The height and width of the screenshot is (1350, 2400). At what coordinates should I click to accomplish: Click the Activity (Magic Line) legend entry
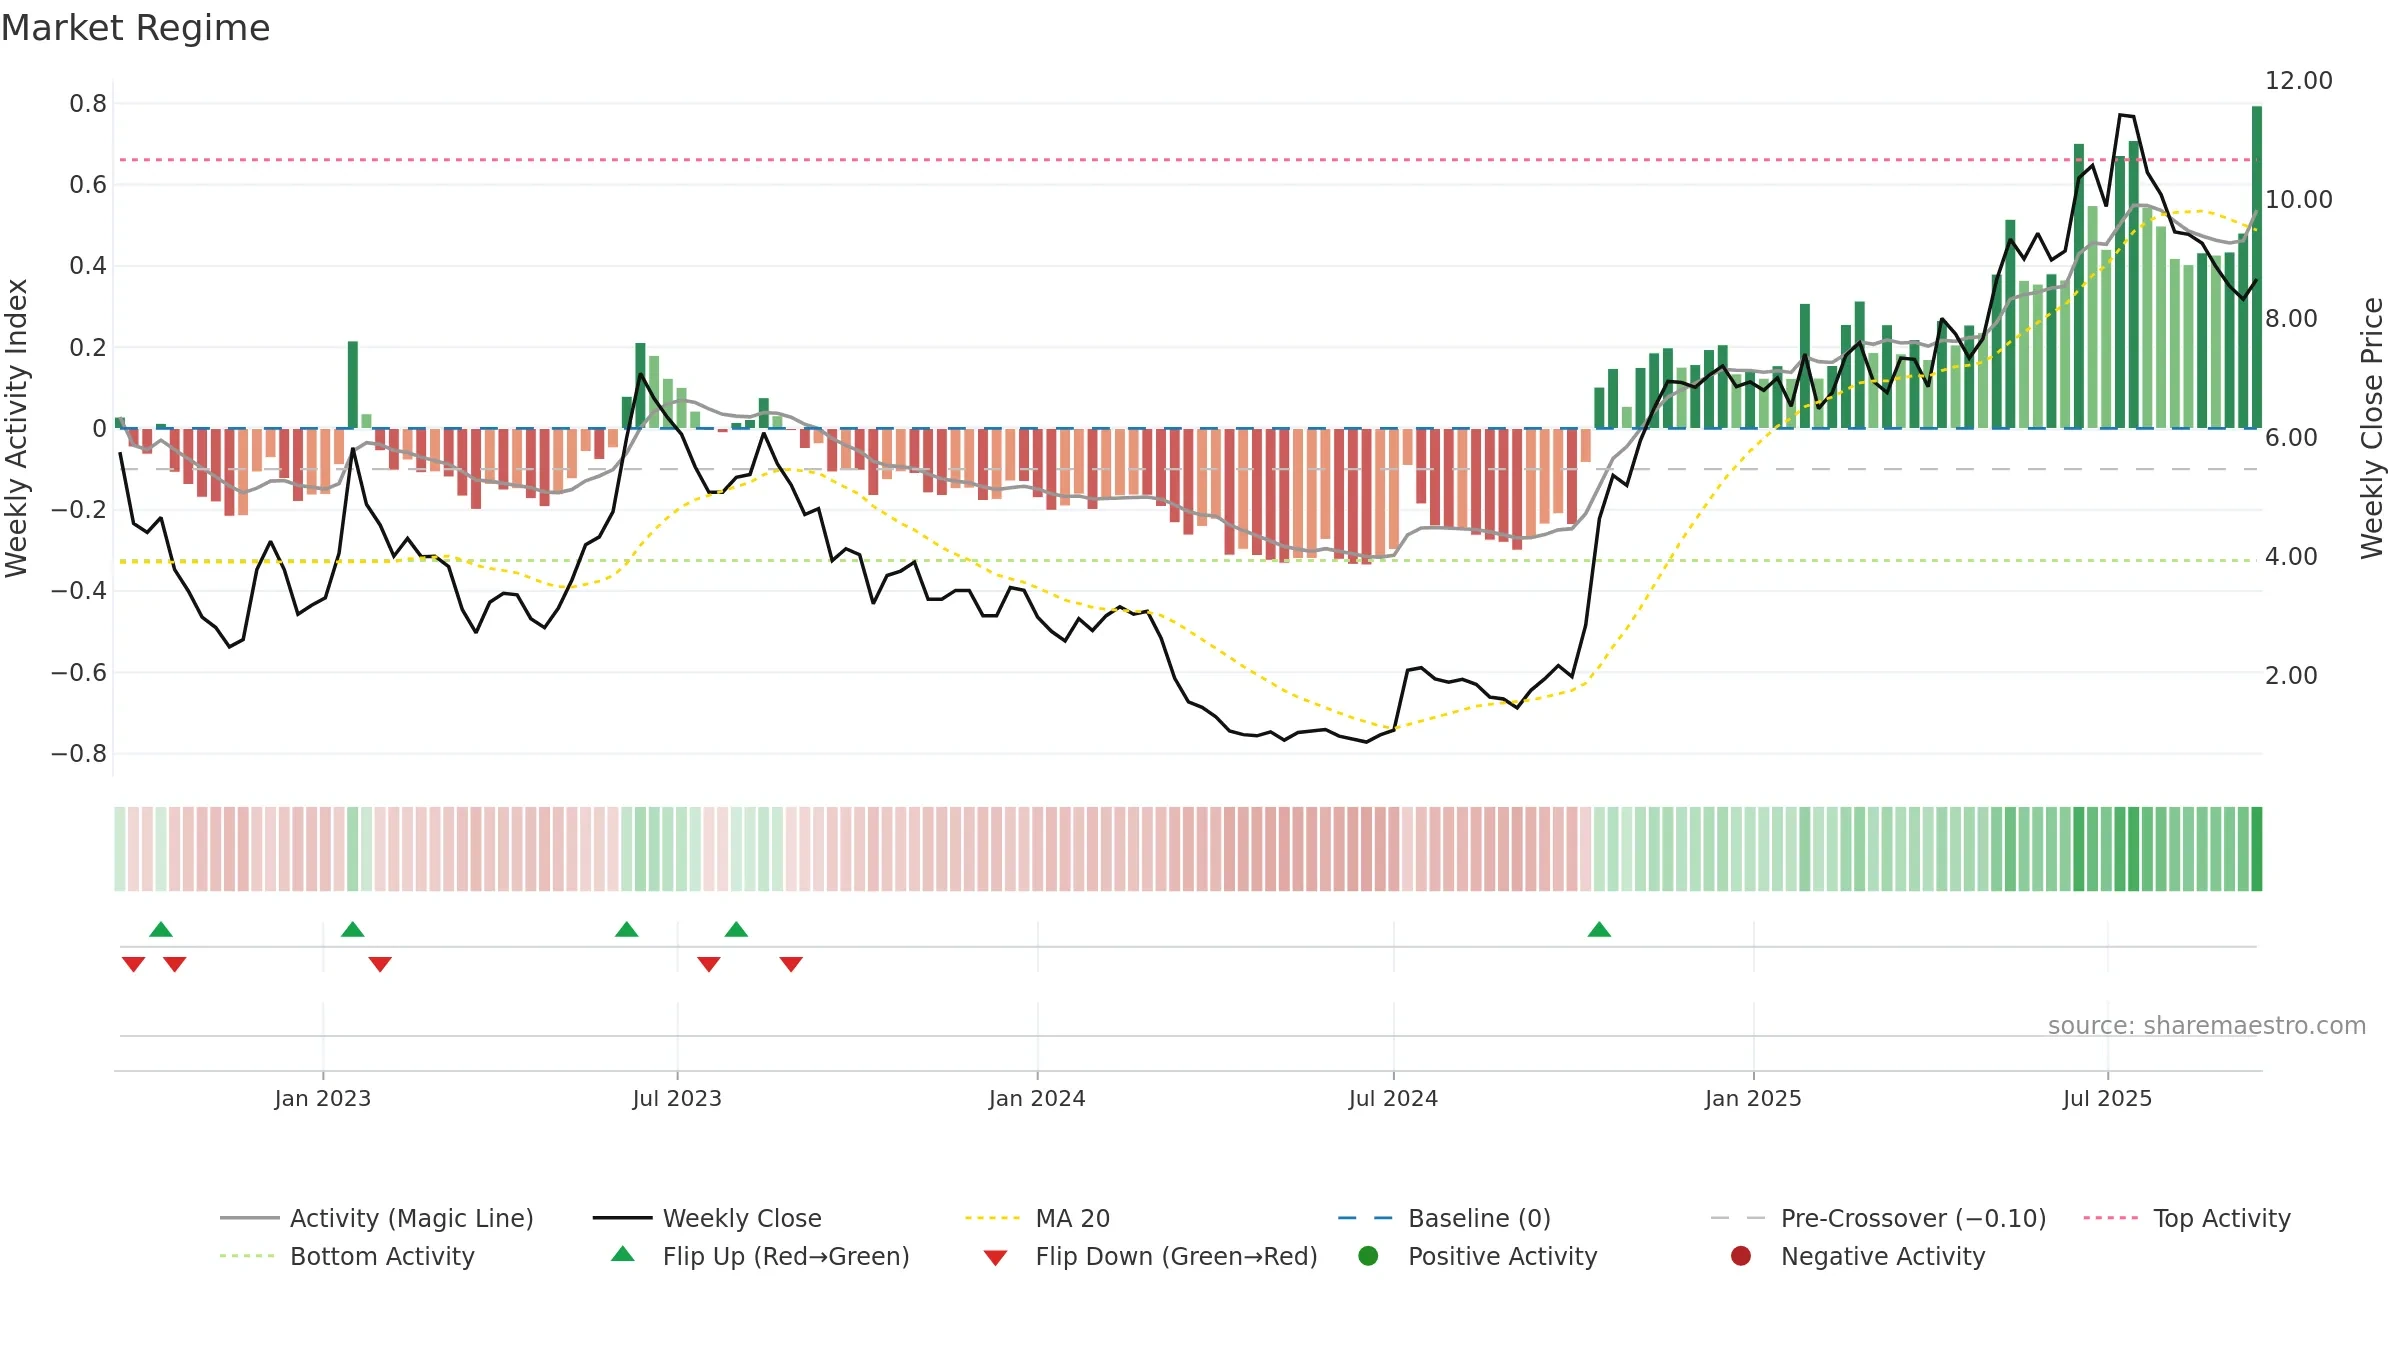pyautogui.click(x=377, y=1218)
